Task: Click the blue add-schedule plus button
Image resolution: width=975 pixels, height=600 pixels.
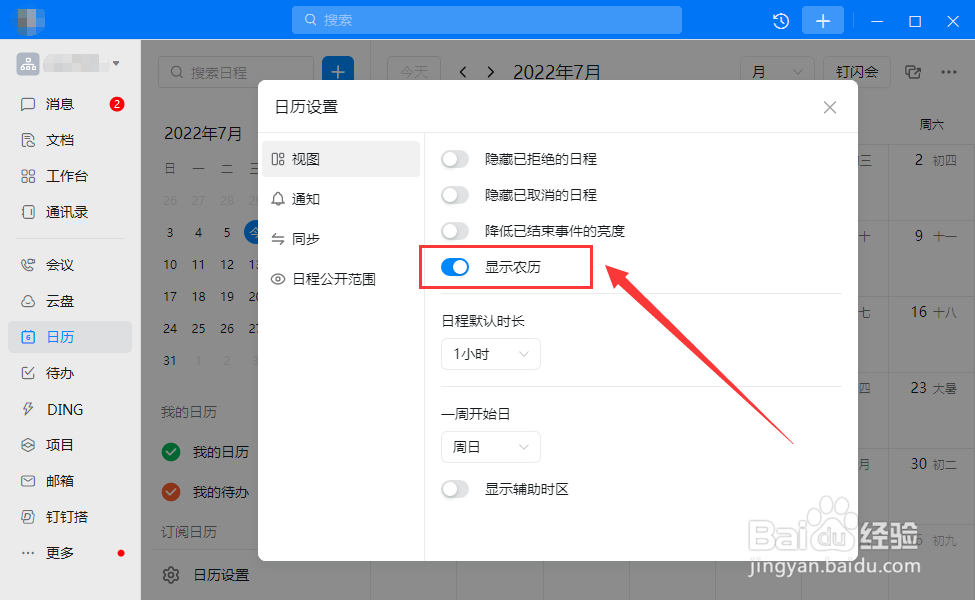Action: pos(338,72)
